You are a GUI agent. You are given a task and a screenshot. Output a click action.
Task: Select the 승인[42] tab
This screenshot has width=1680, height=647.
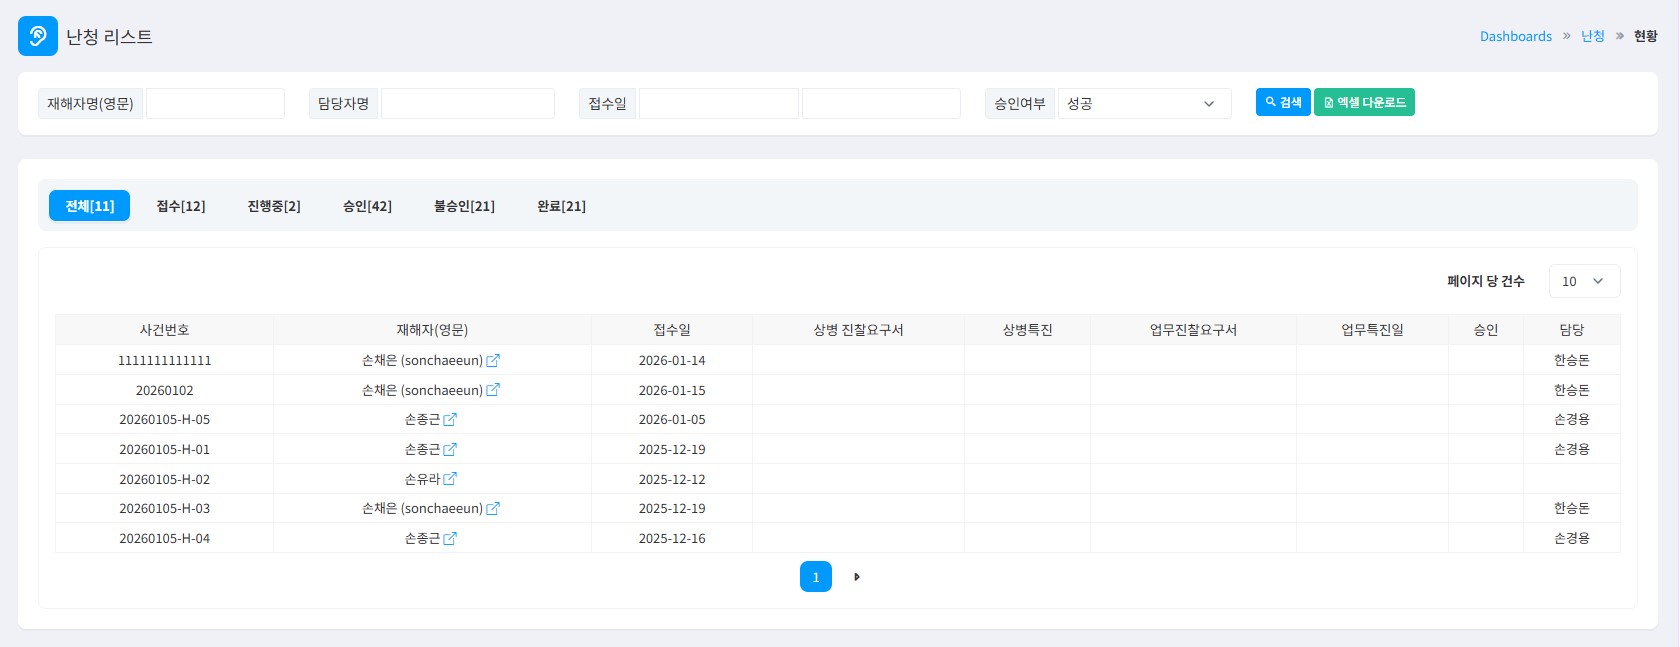pyautogui.click(x=367, y=206)
